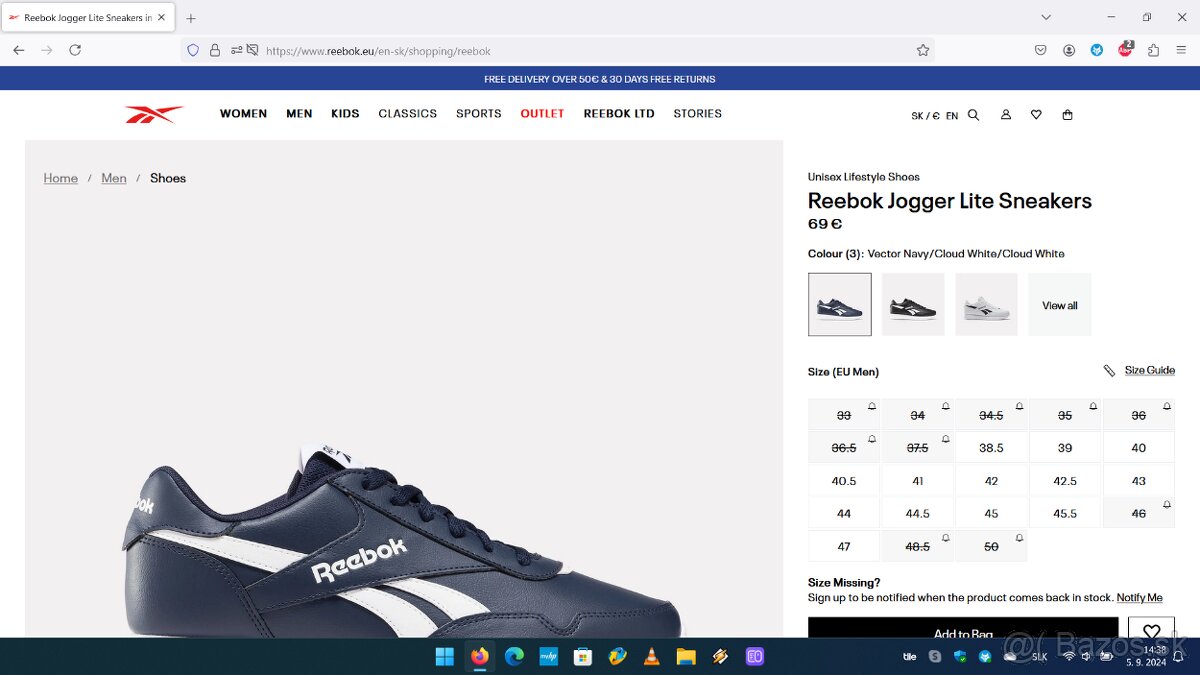Screen dimensions: 1200x675
Task: Click the account person icon
Action: (x=1005, y=115)
